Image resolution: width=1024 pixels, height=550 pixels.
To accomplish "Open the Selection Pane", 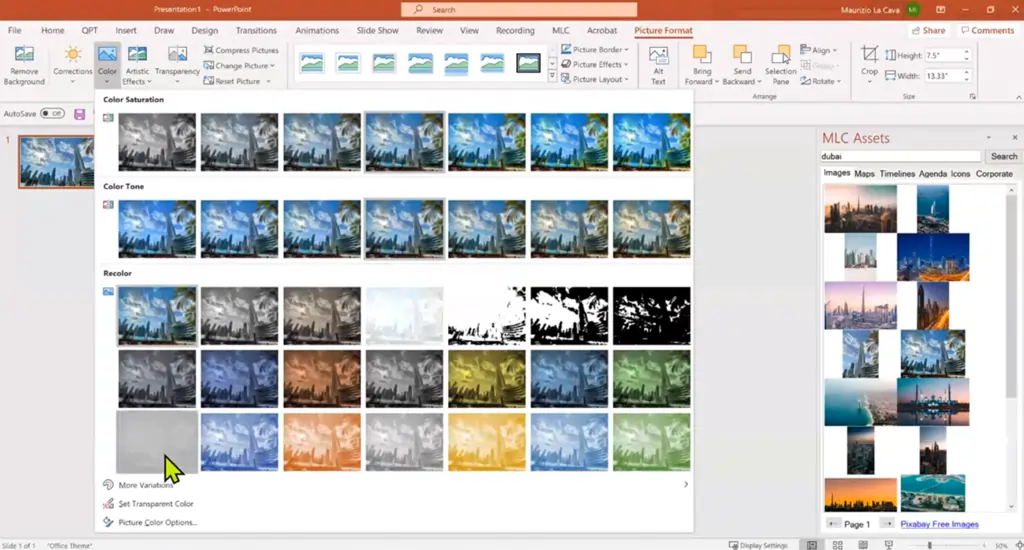I will coord(780,65).
